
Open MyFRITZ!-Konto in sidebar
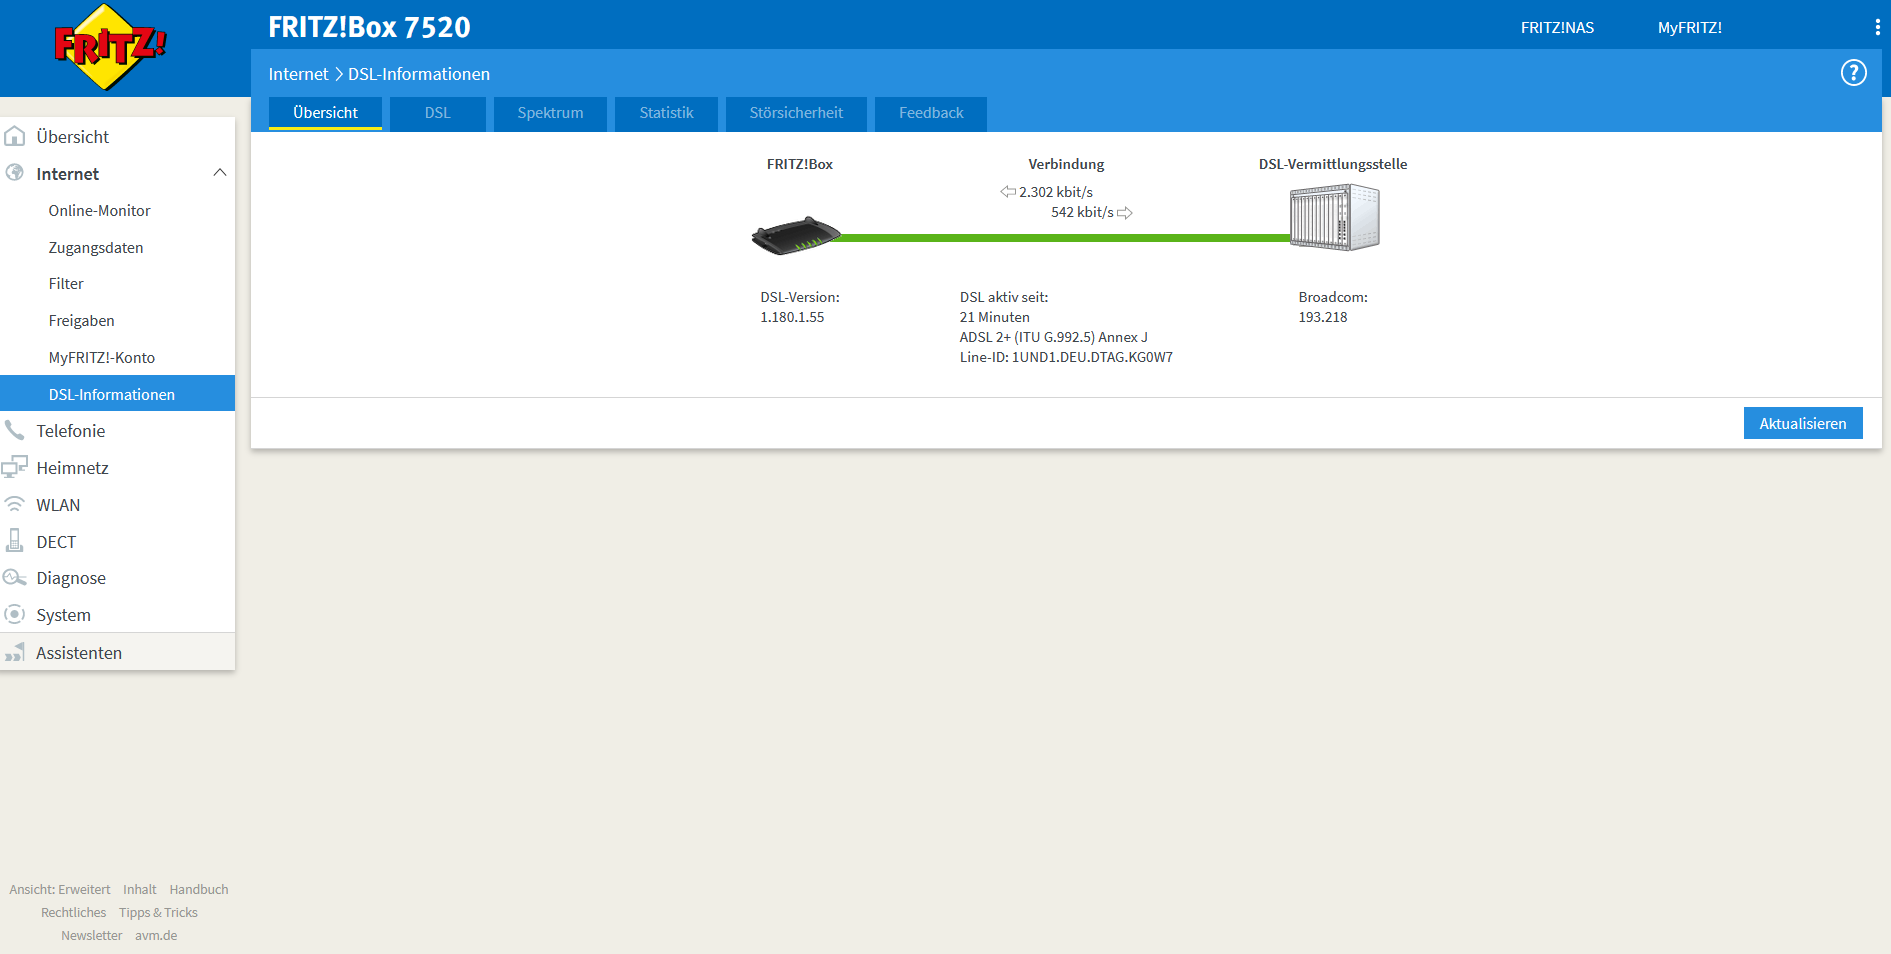click(102, 358)
